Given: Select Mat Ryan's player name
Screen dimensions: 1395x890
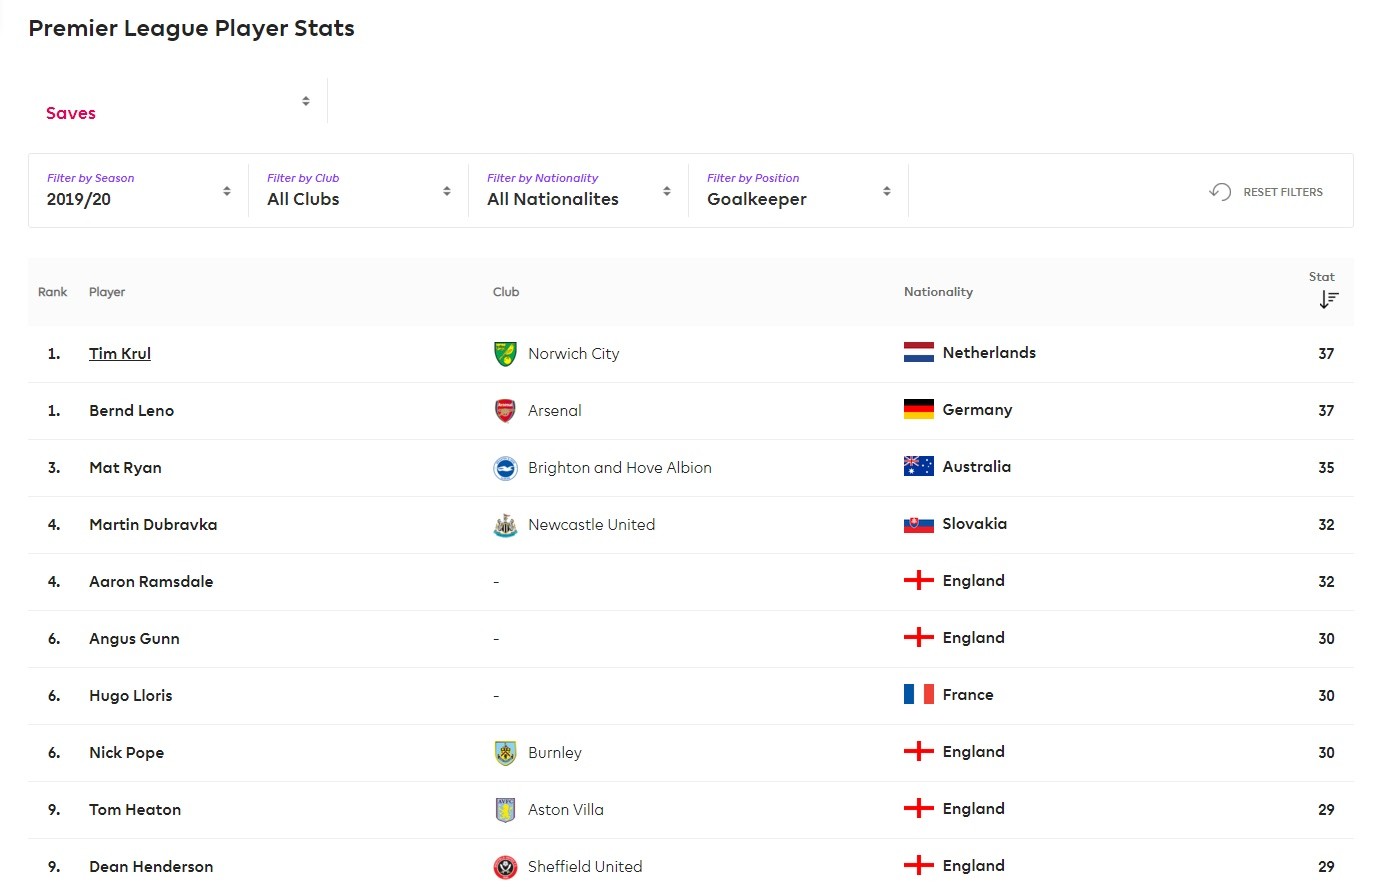Looking at the screenshot, I should coord(125,468).
